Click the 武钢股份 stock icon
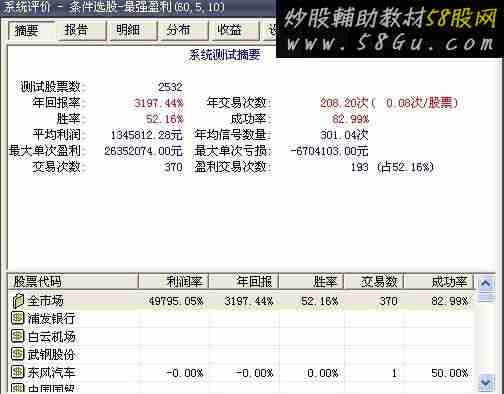 pyautogui.click(x=18, y=354)
